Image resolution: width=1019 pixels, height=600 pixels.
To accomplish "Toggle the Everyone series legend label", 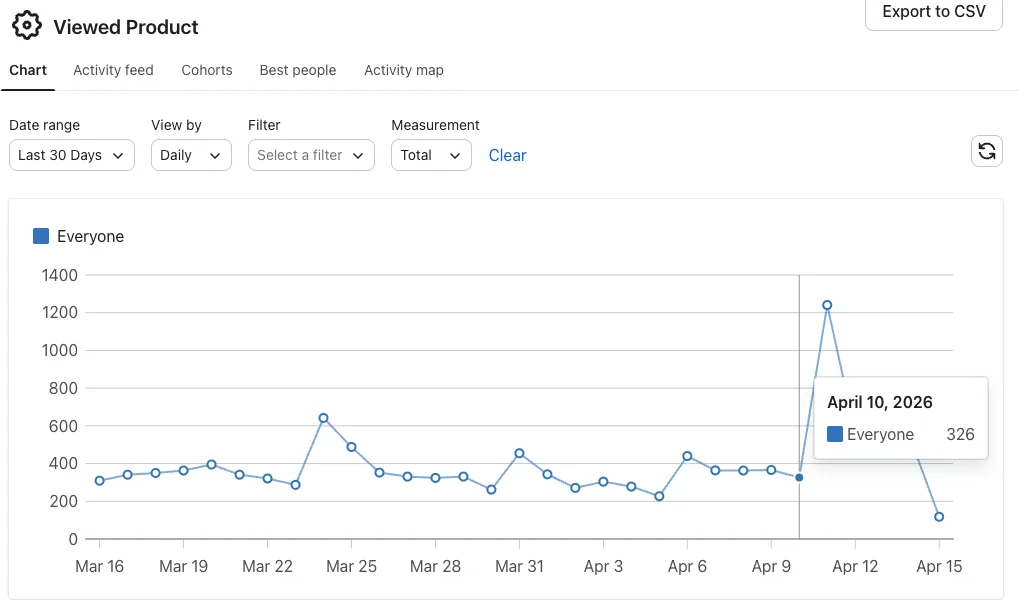I will (90, 236).
